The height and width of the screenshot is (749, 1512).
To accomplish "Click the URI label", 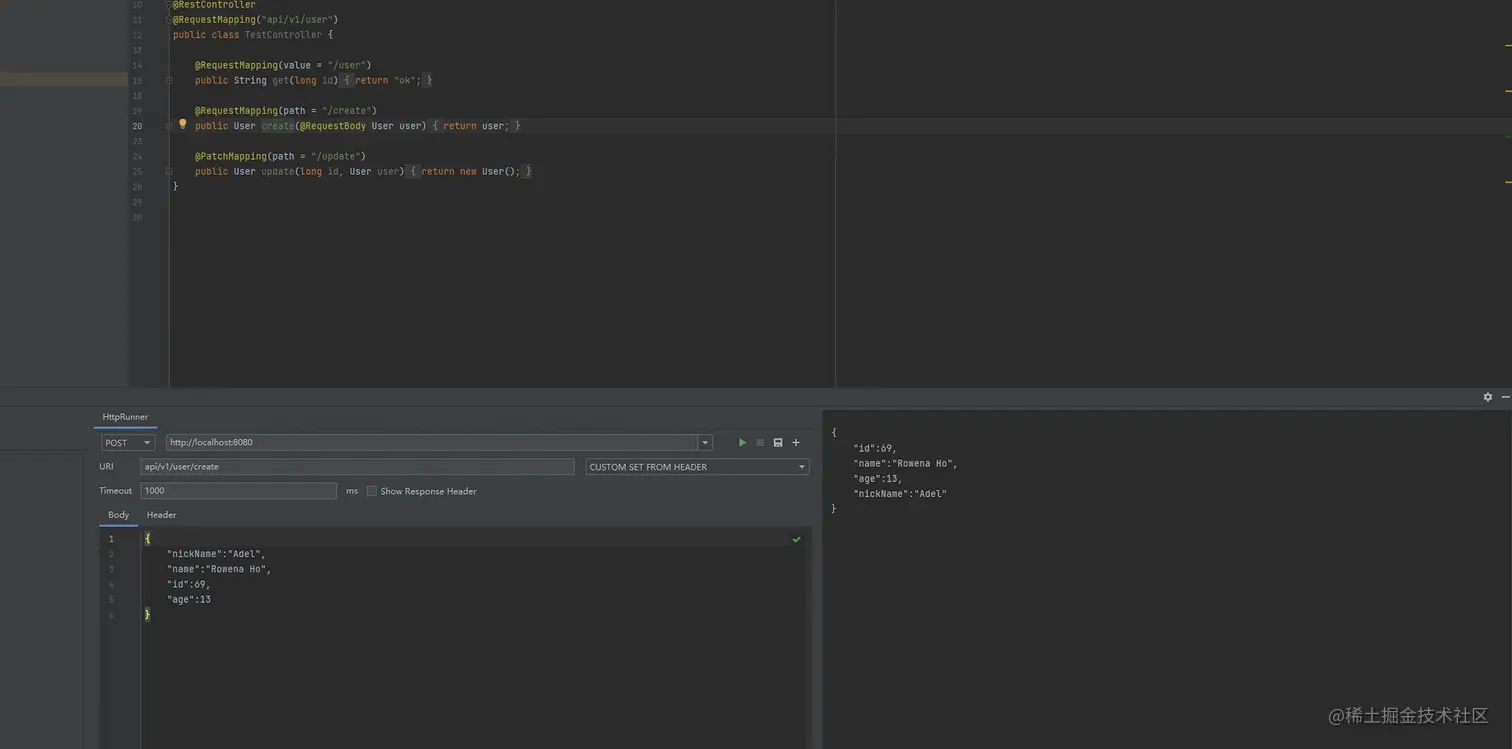I will [x=106, y=467].
